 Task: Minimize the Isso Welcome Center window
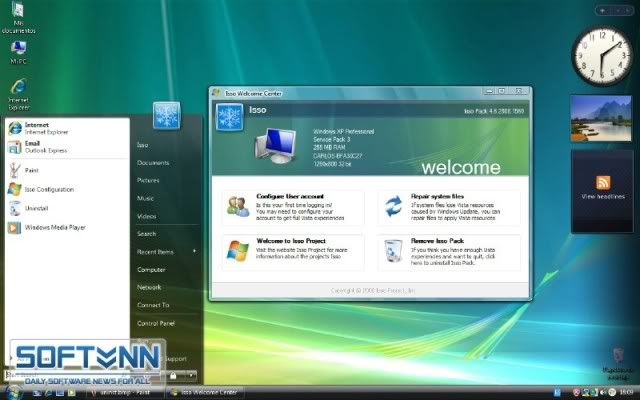[490, 91]
